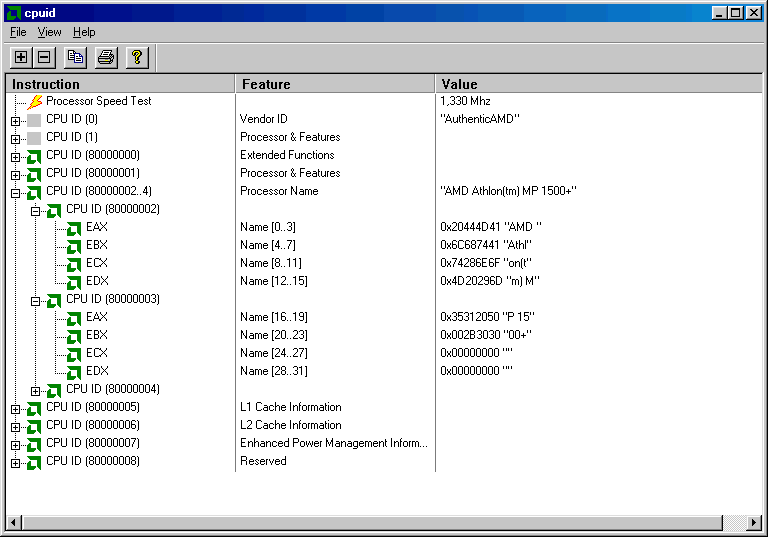Click the AMD icon beside CPU ID (80000002)
The image size is (768, 537).
click(54, 211)
